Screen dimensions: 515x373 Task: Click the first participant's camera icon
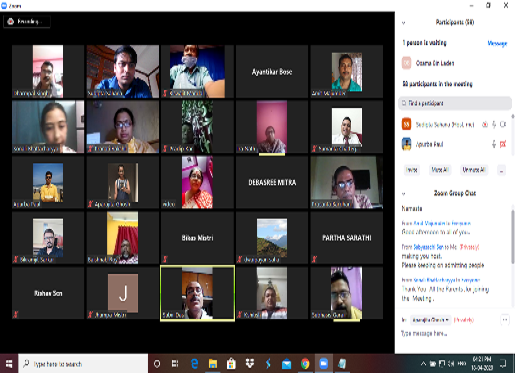tap(503, 125)
